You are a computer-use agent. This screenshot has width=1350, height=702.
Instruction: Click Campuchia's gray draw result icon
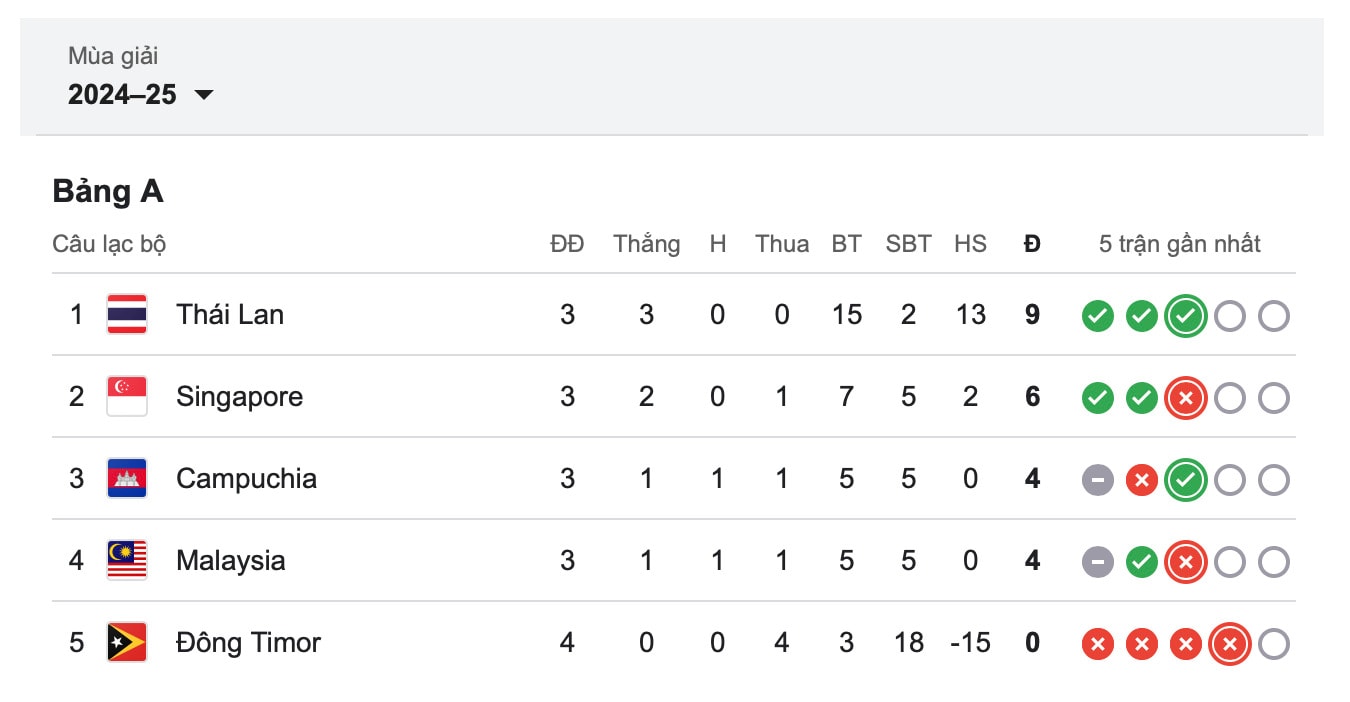coord(1097,481)
